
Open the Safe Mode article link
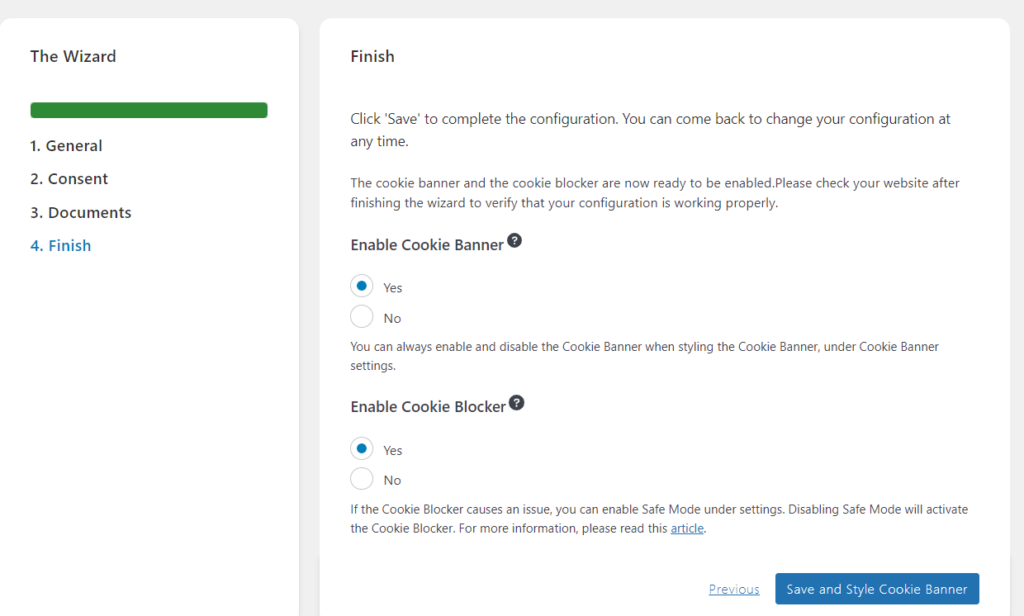coord(687,528)
